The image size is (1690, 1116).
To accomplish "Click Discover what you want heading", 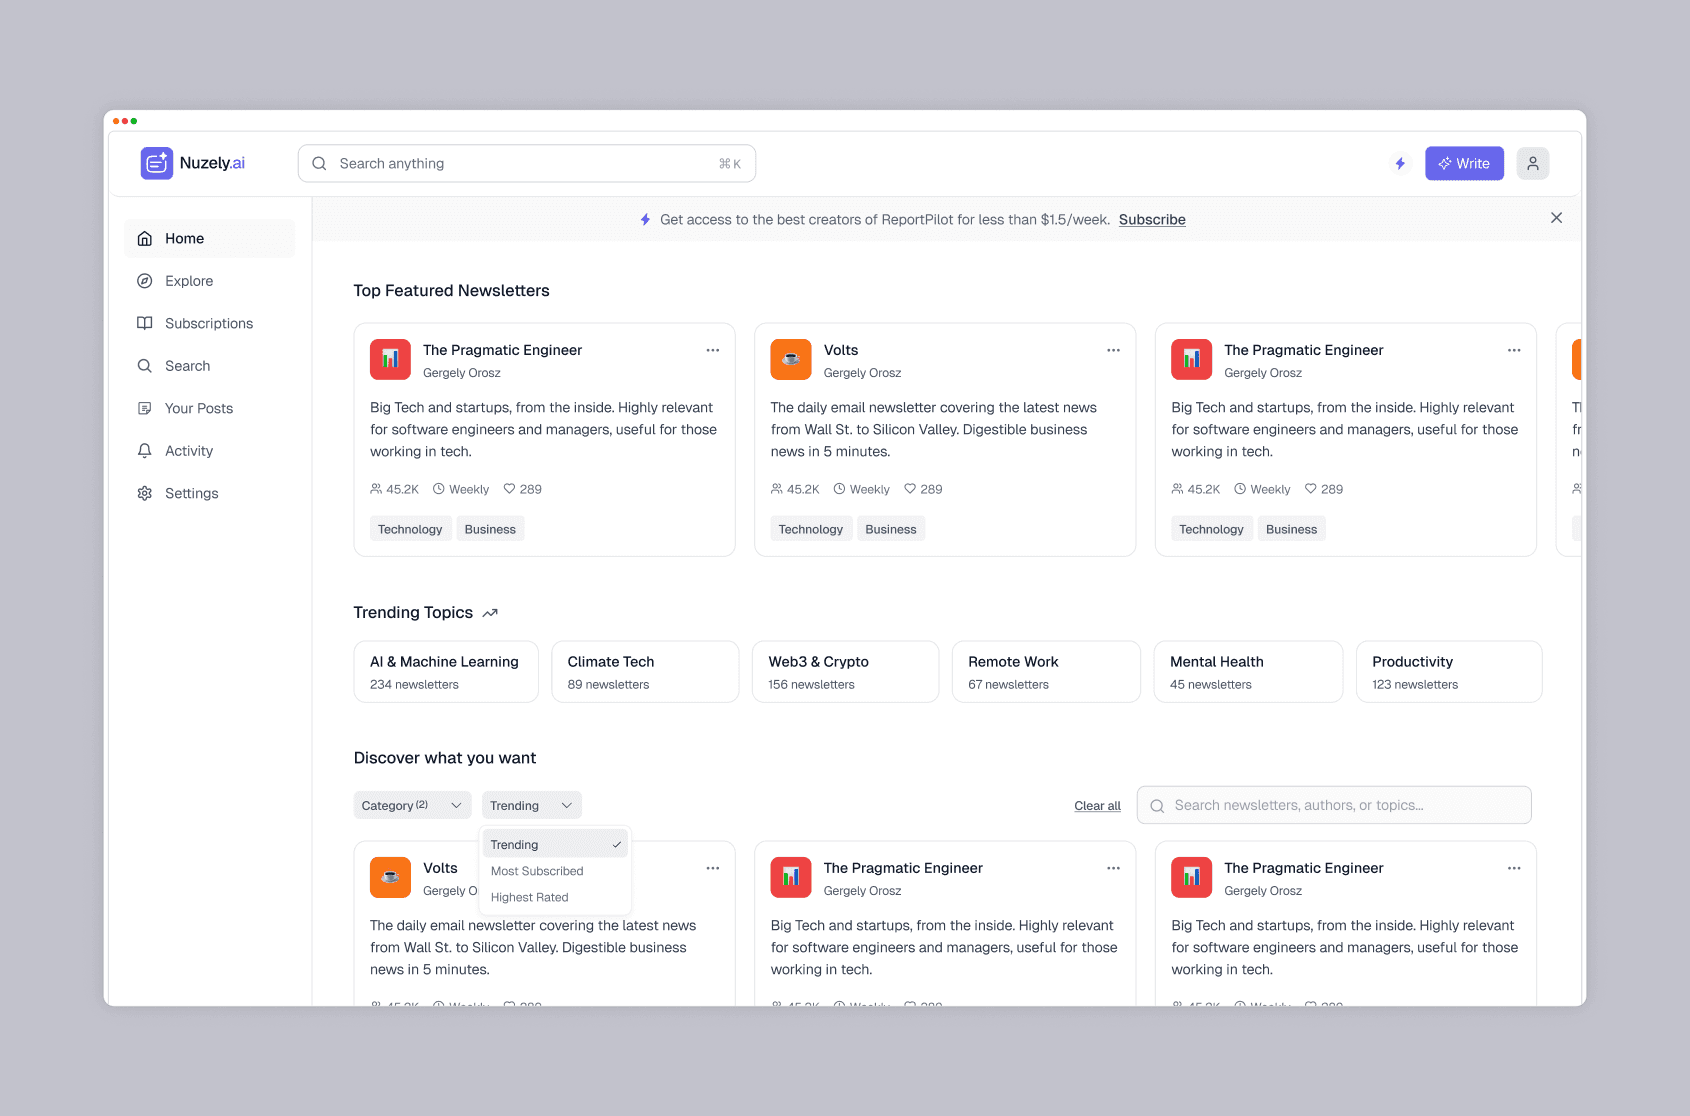I will coord(445,758).
